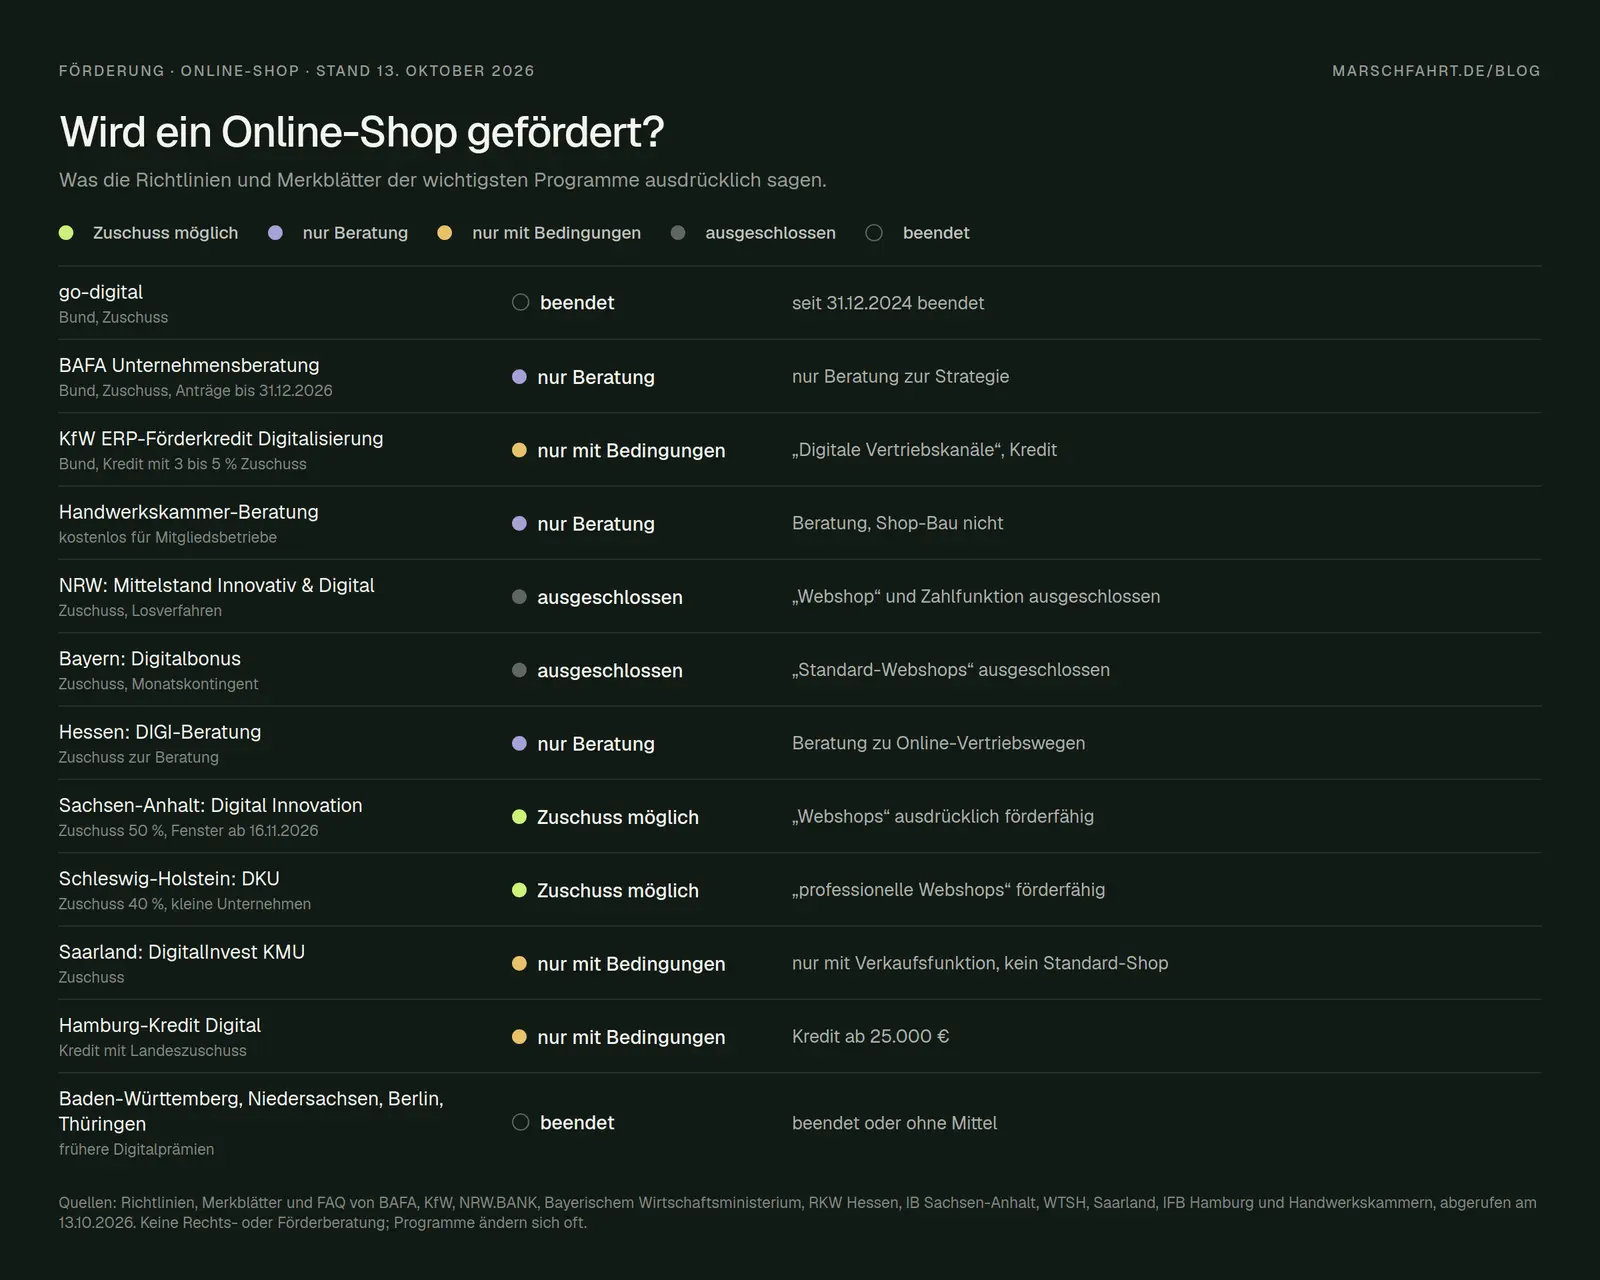Click the purple status dot in BAFA Unternehmensberatung row

[x=519, y=377]
